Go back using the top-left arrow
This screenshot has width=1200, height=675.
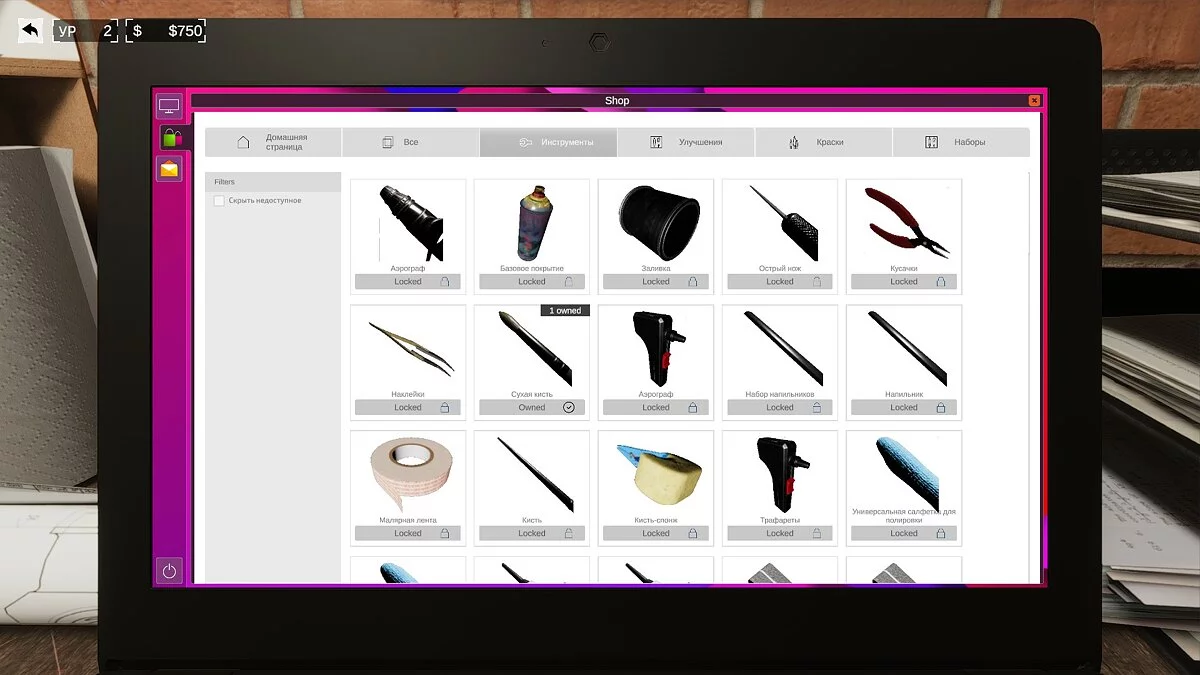click(x=30, y=31)
